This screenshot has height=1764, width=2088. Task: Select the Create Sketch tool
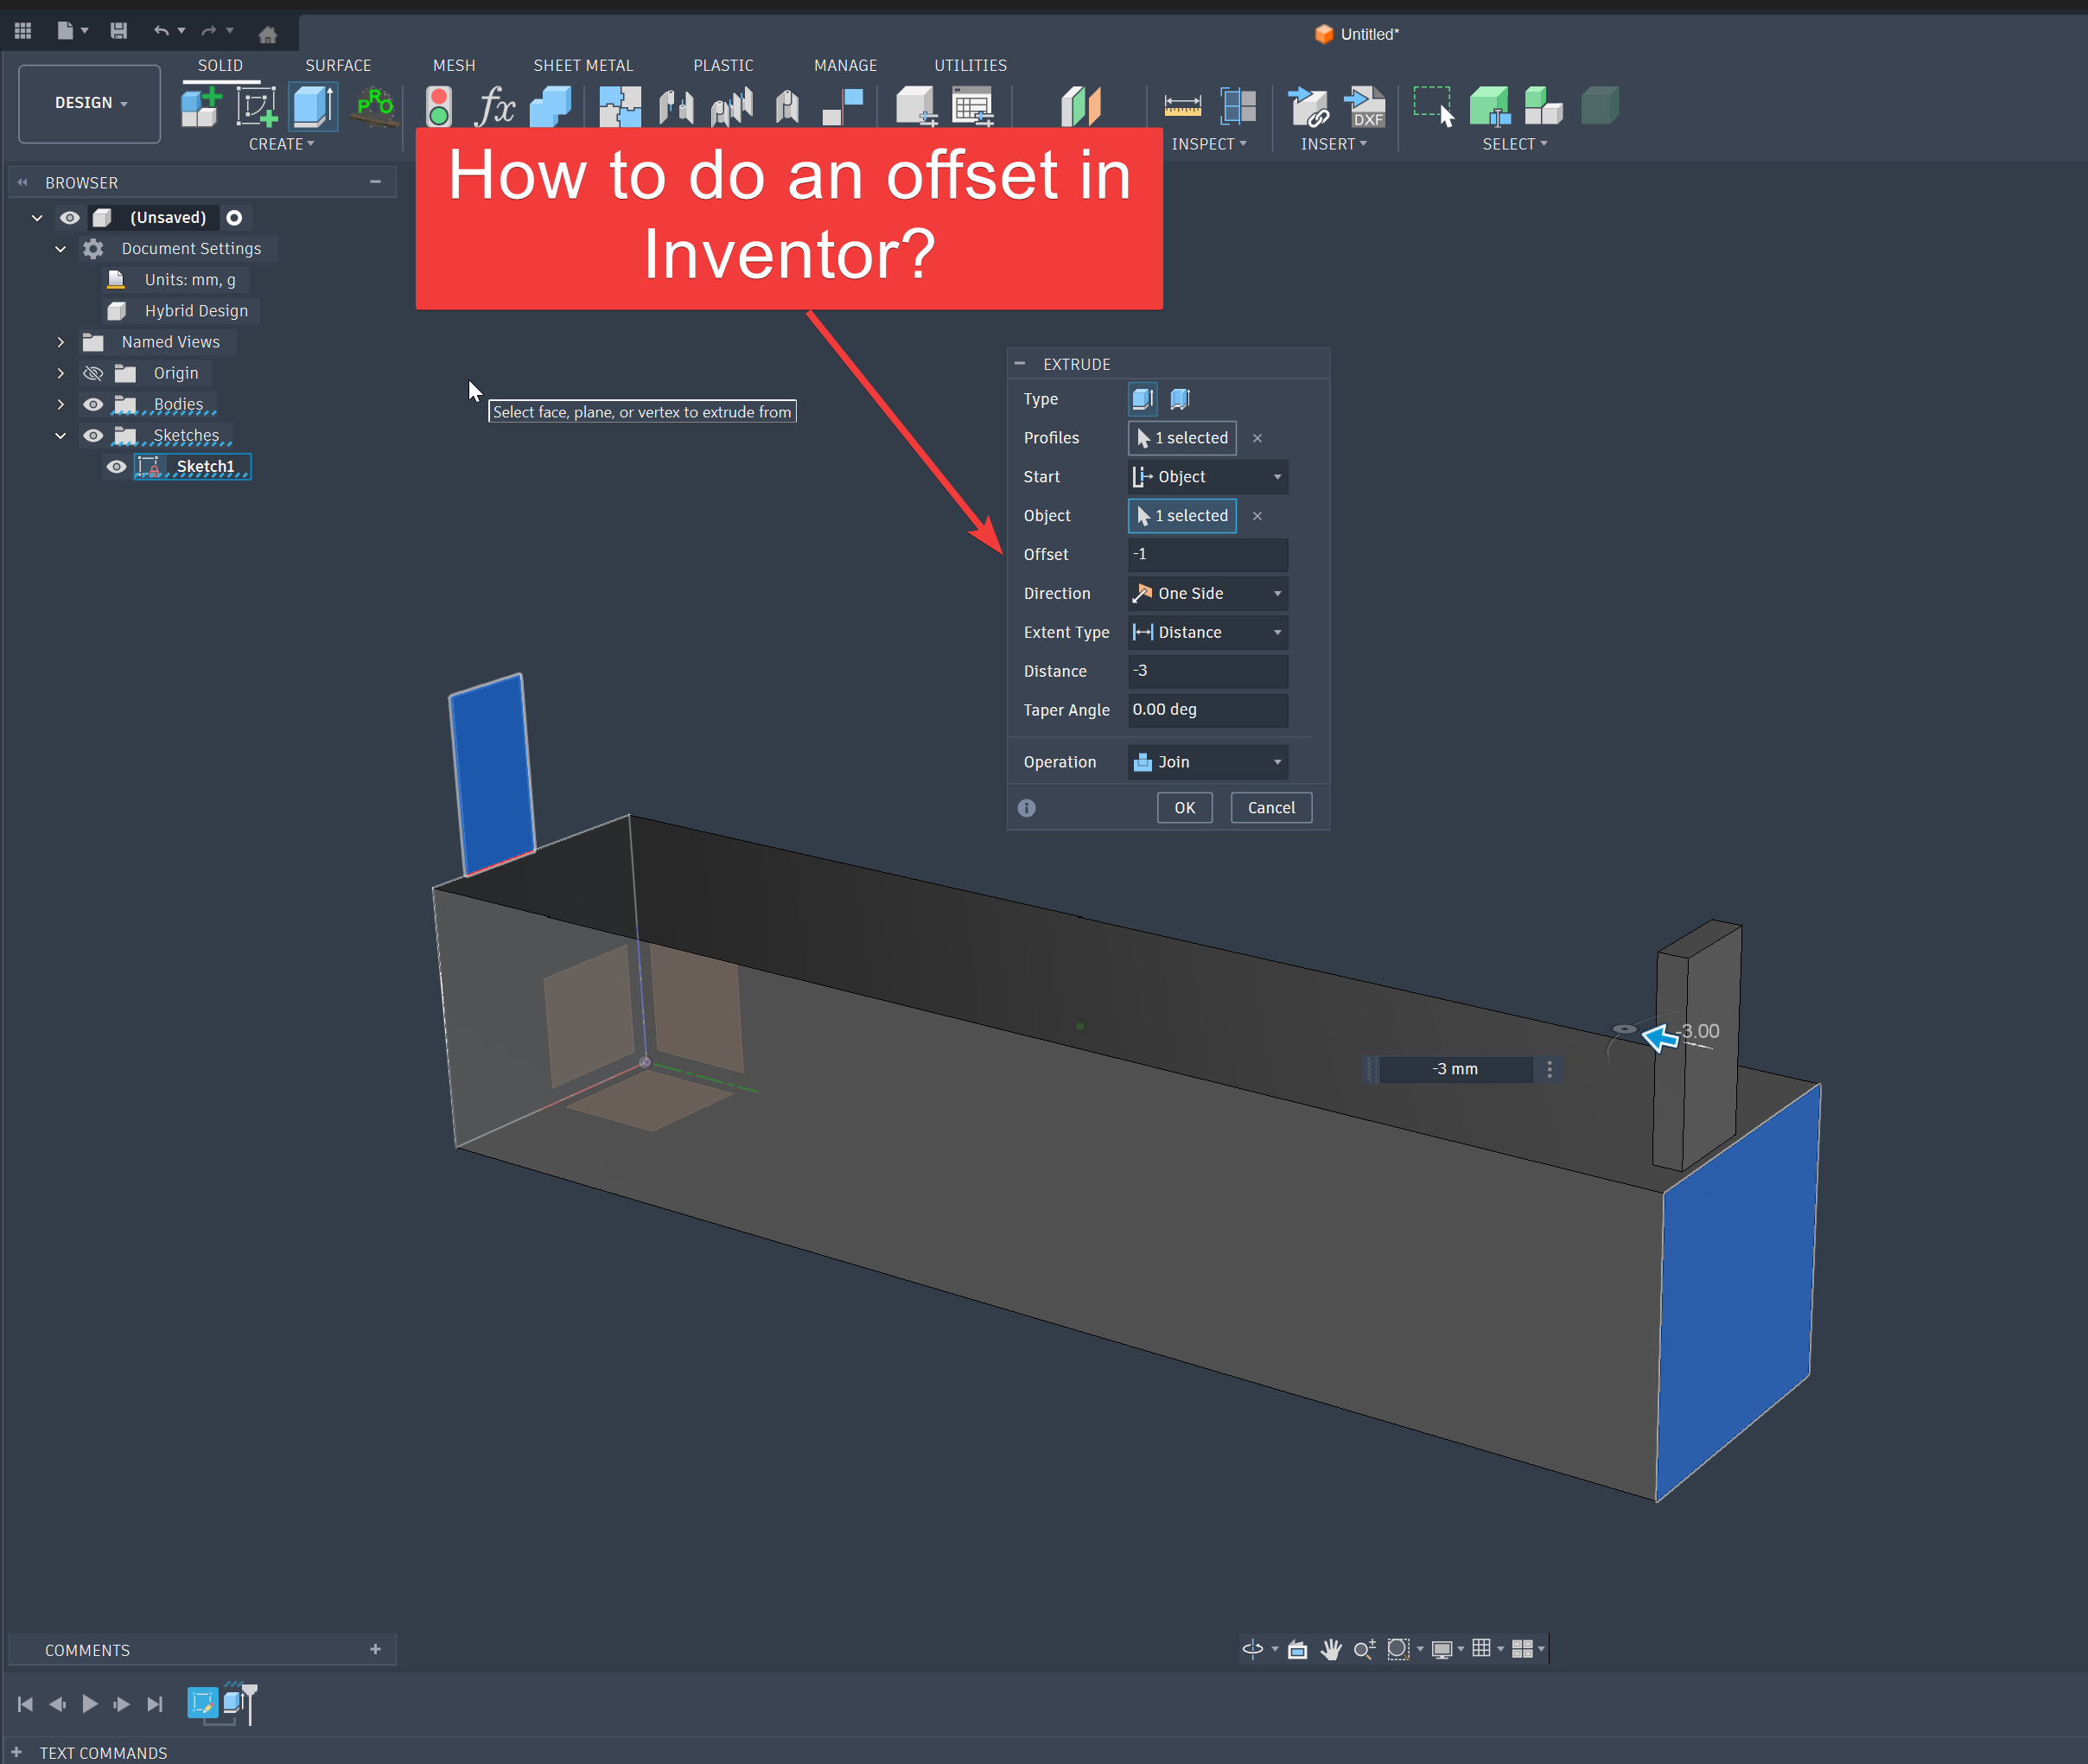(x=256, y=106)
